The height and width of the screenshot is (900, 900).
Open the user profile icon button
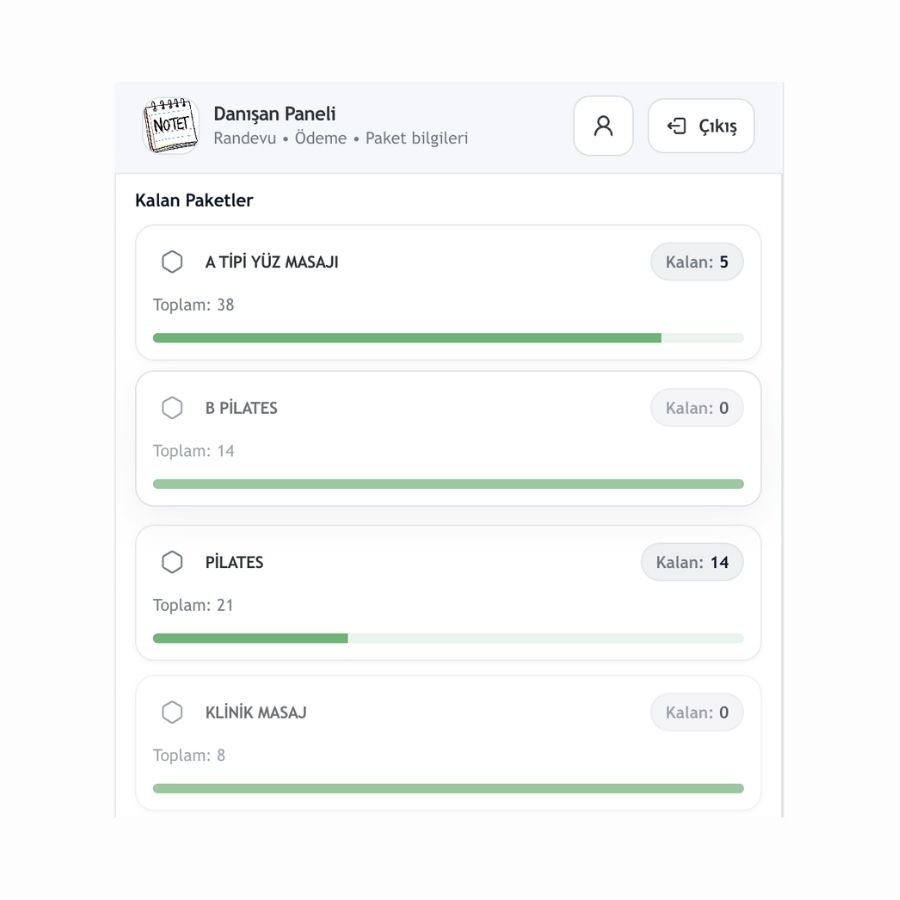[603, 126]
